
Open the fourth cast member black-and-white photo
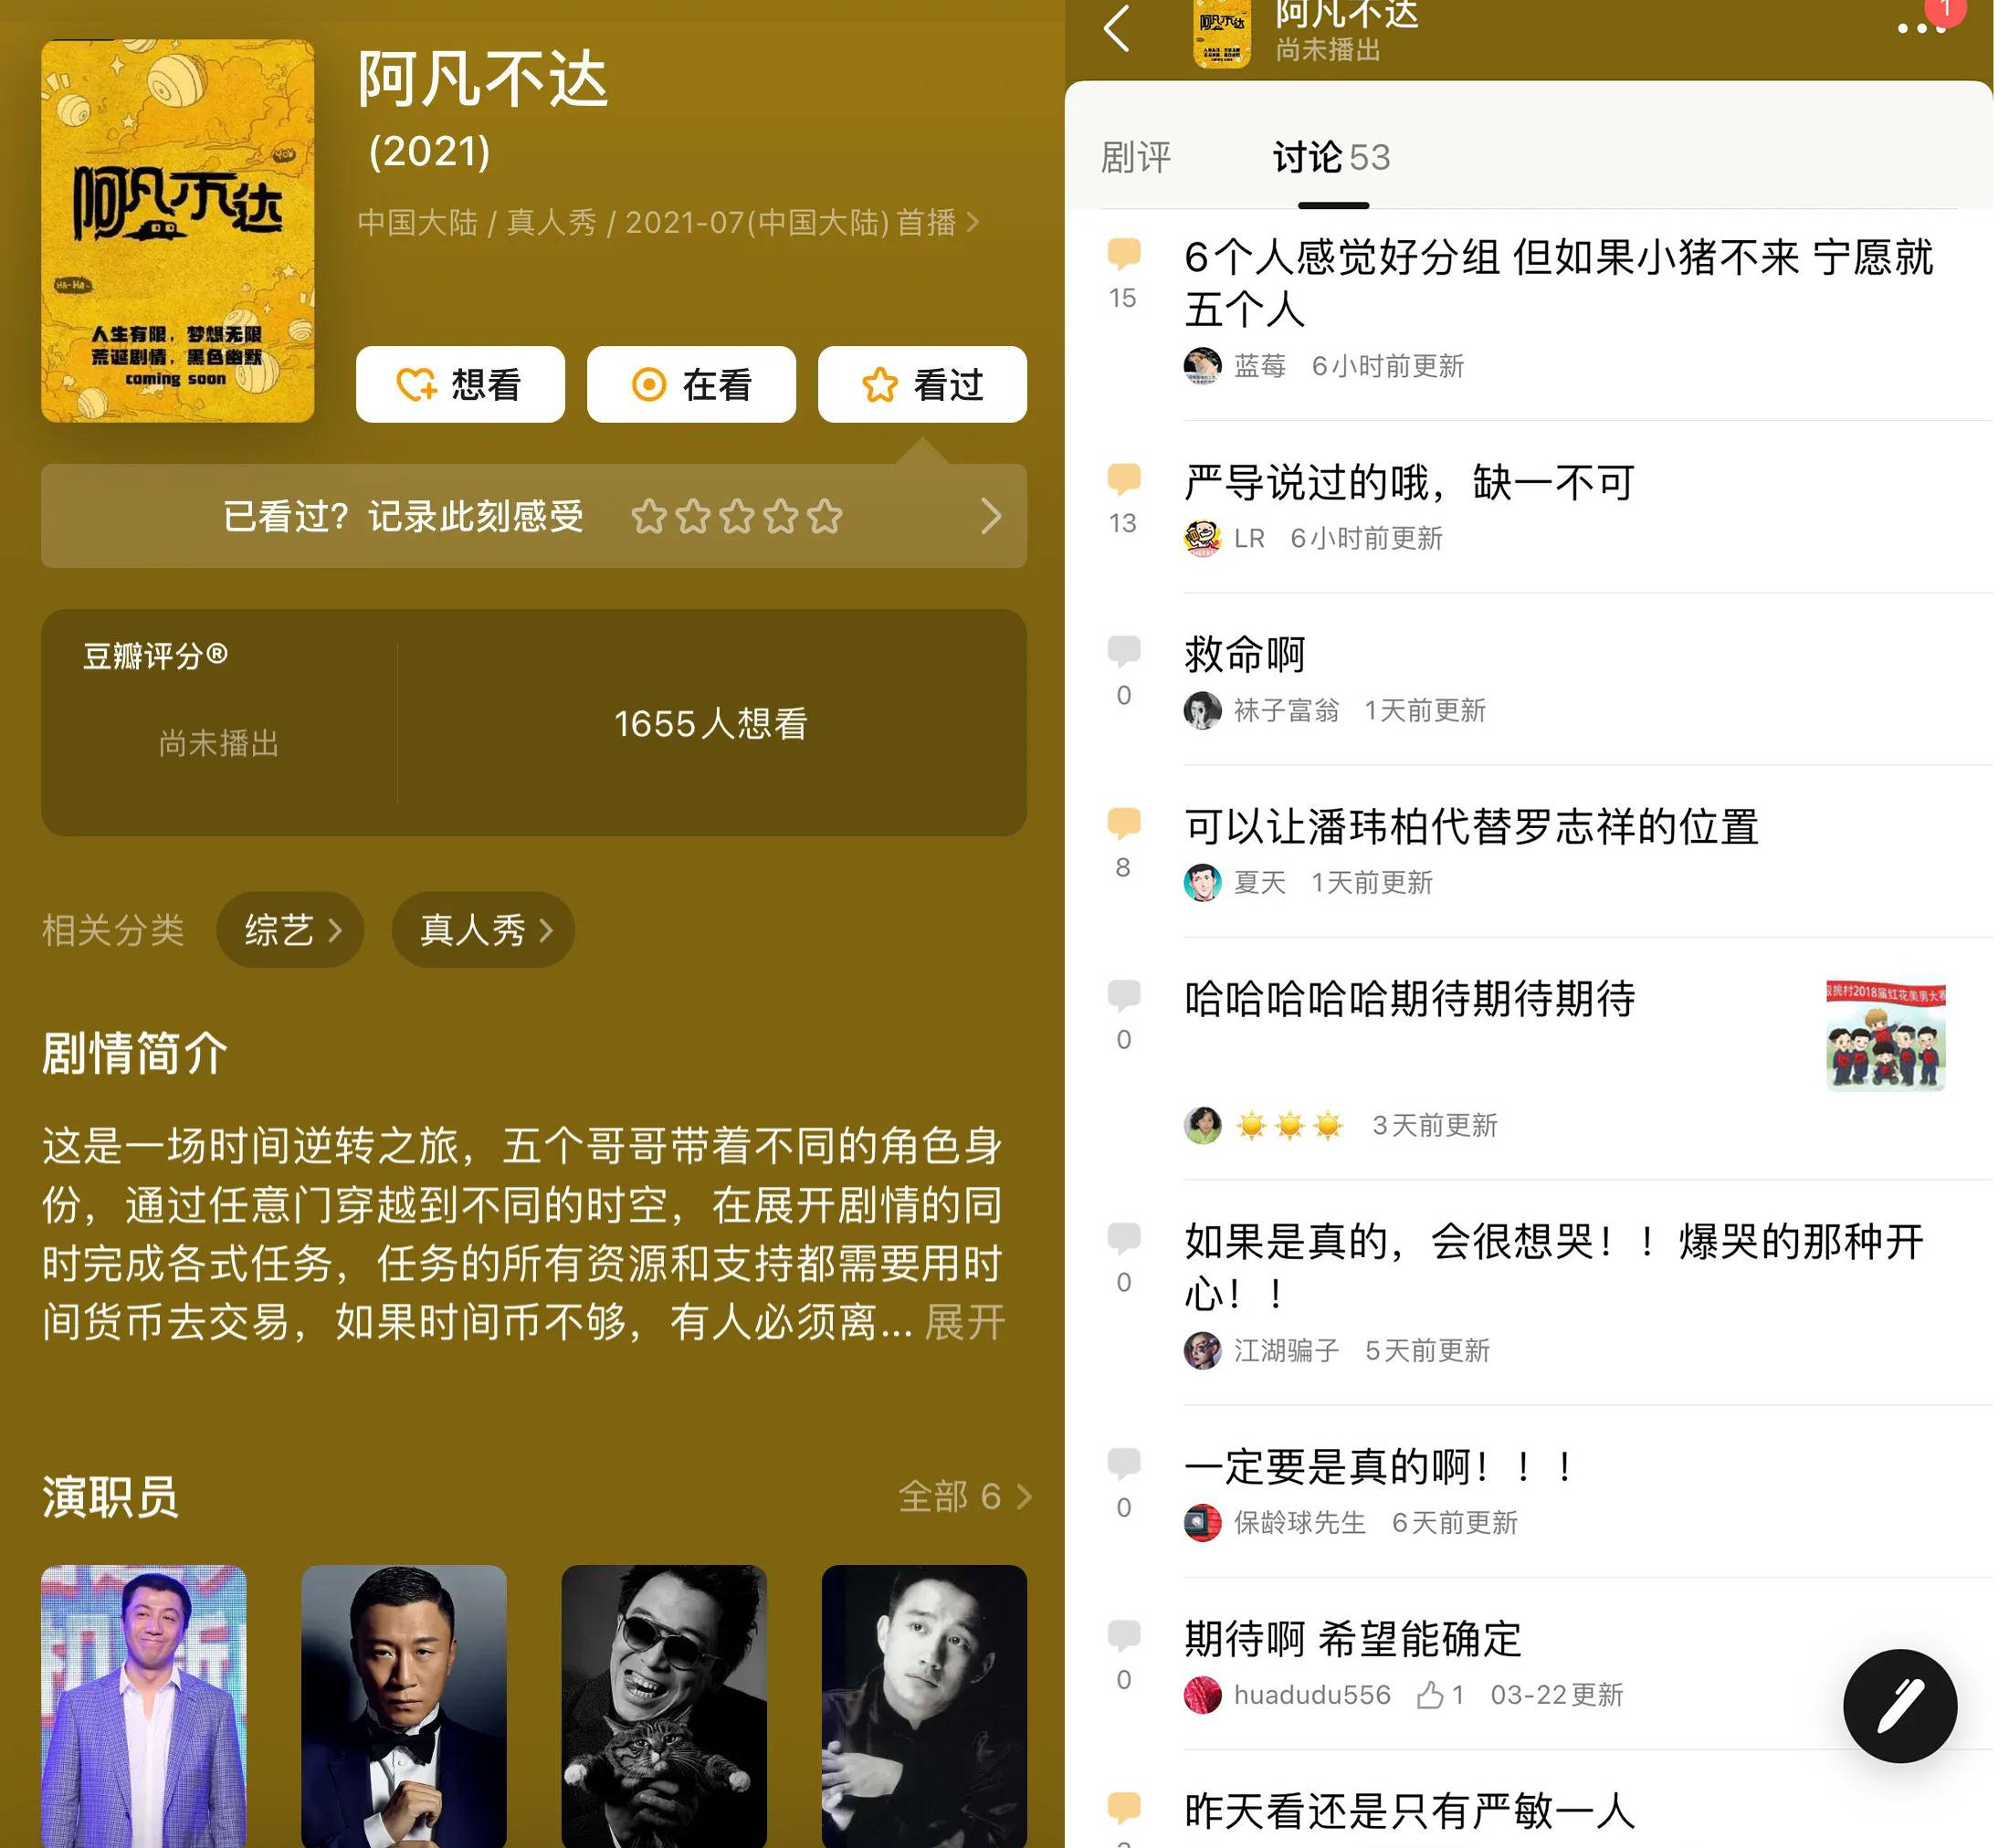click(x=924, y=1706)
